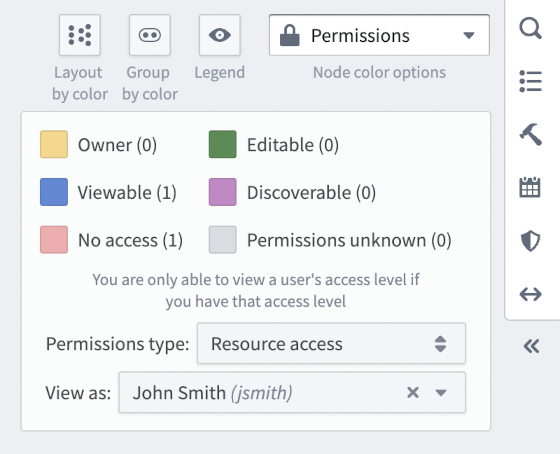Click the Layout by color button

80,35
